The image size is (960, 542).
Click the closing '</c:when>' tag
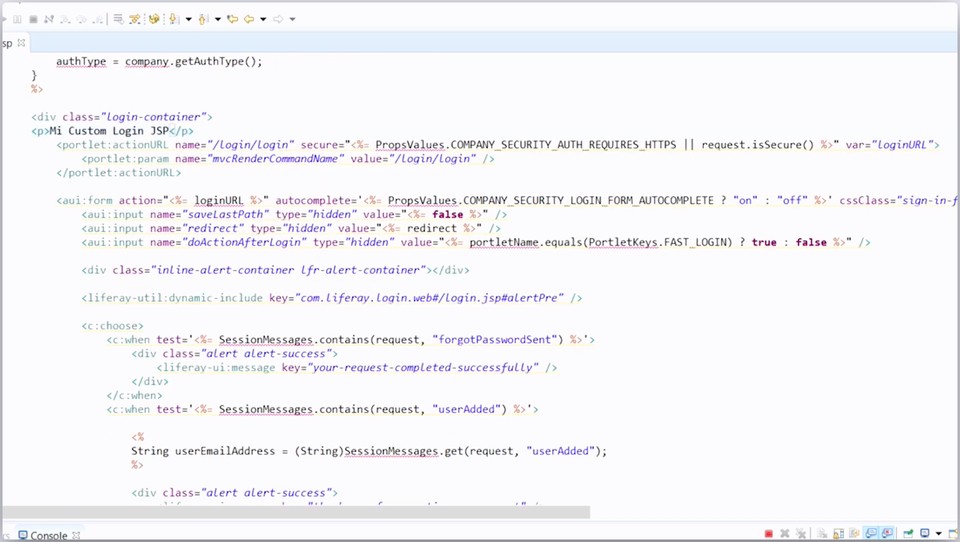134,396
